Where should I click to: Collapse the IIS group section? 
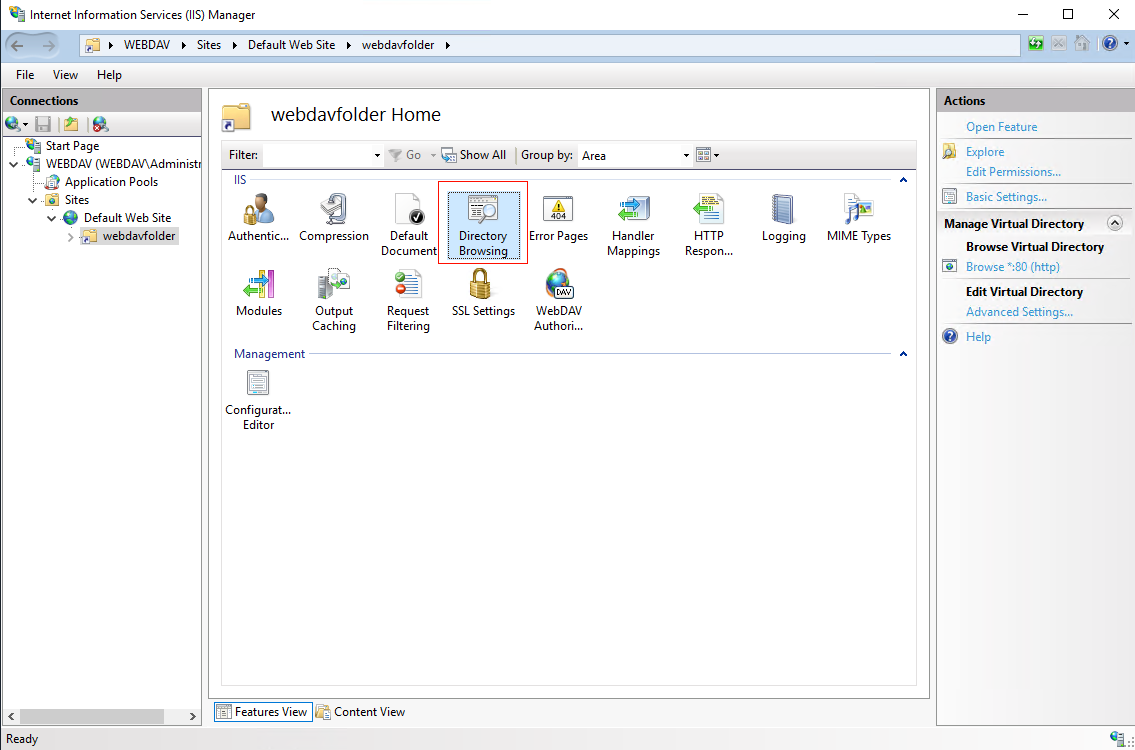(x=903, y=180)
